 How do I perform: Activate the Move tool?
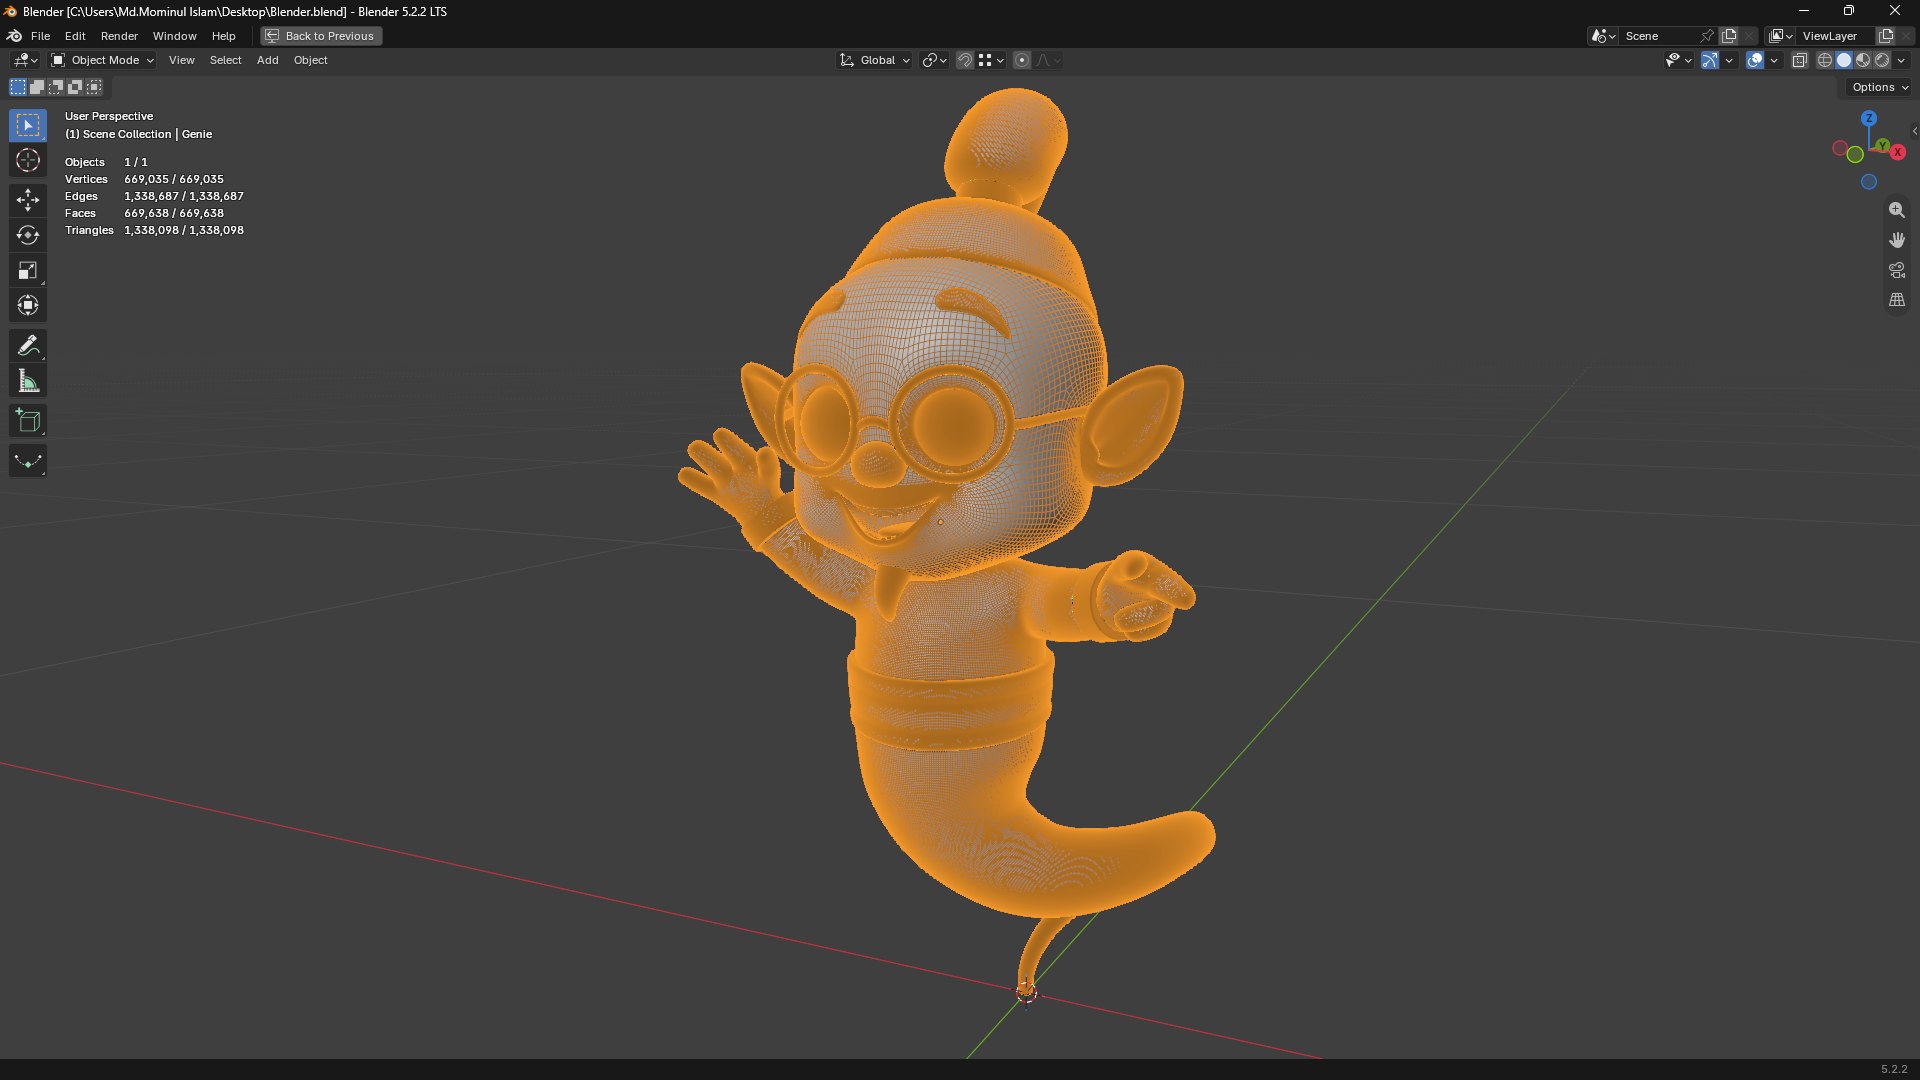pos(28,201)
